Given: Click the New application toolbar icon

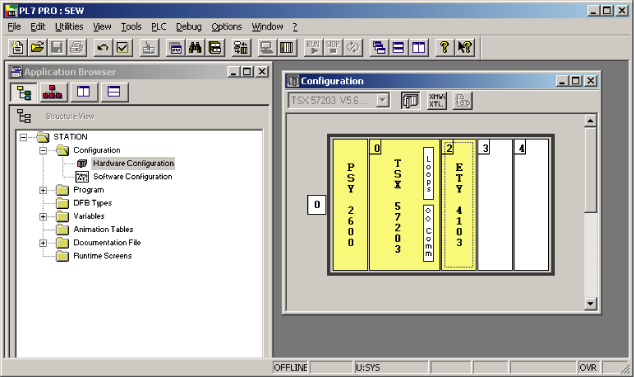Looking at the screenshot, I should point(17,47).
